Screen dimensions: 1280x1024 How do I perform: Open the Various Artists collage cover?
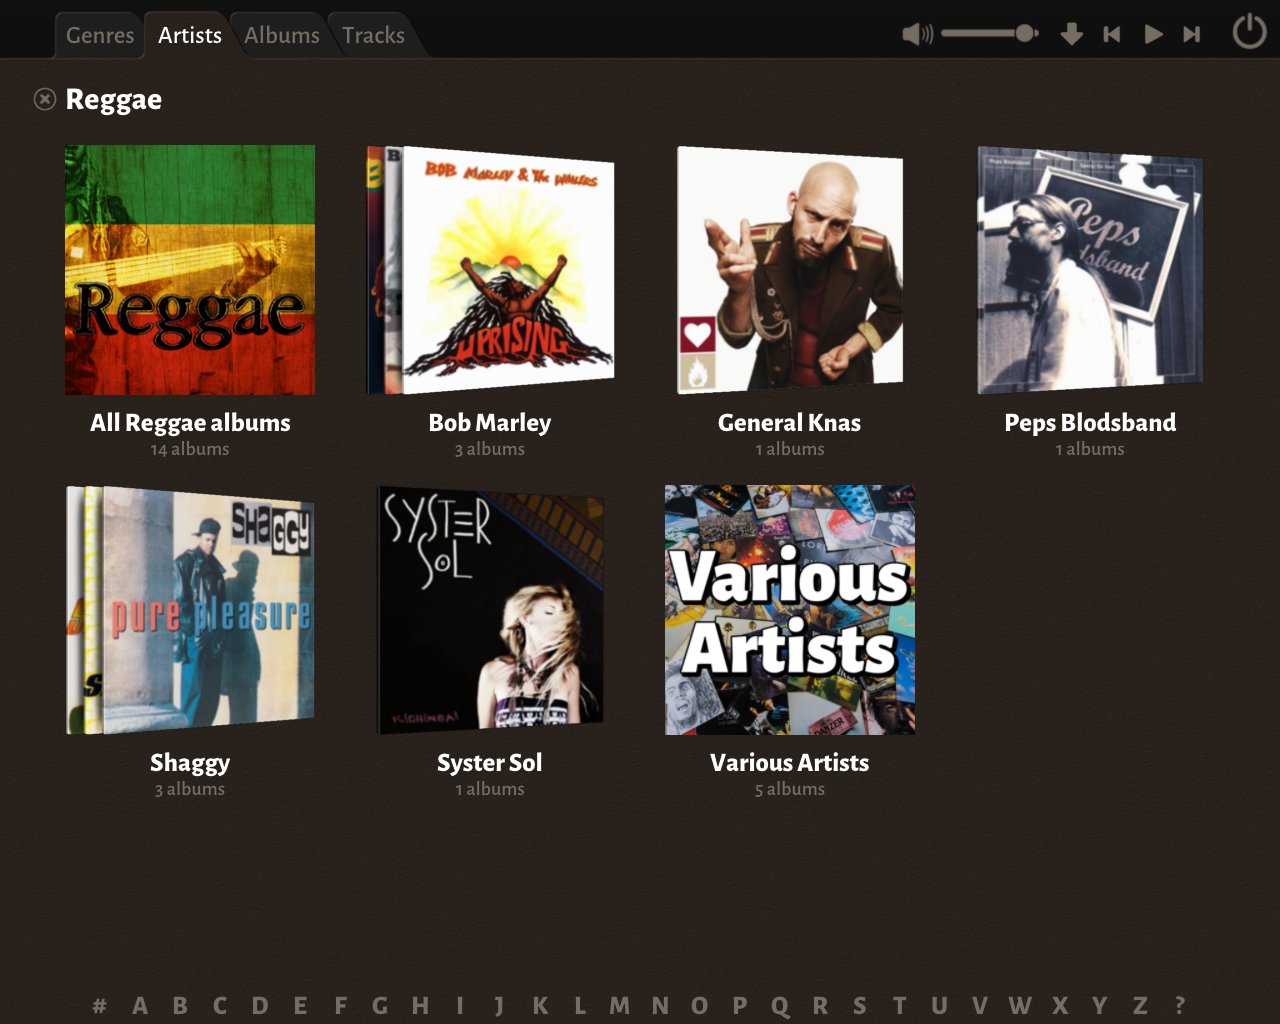coord(790,610)
